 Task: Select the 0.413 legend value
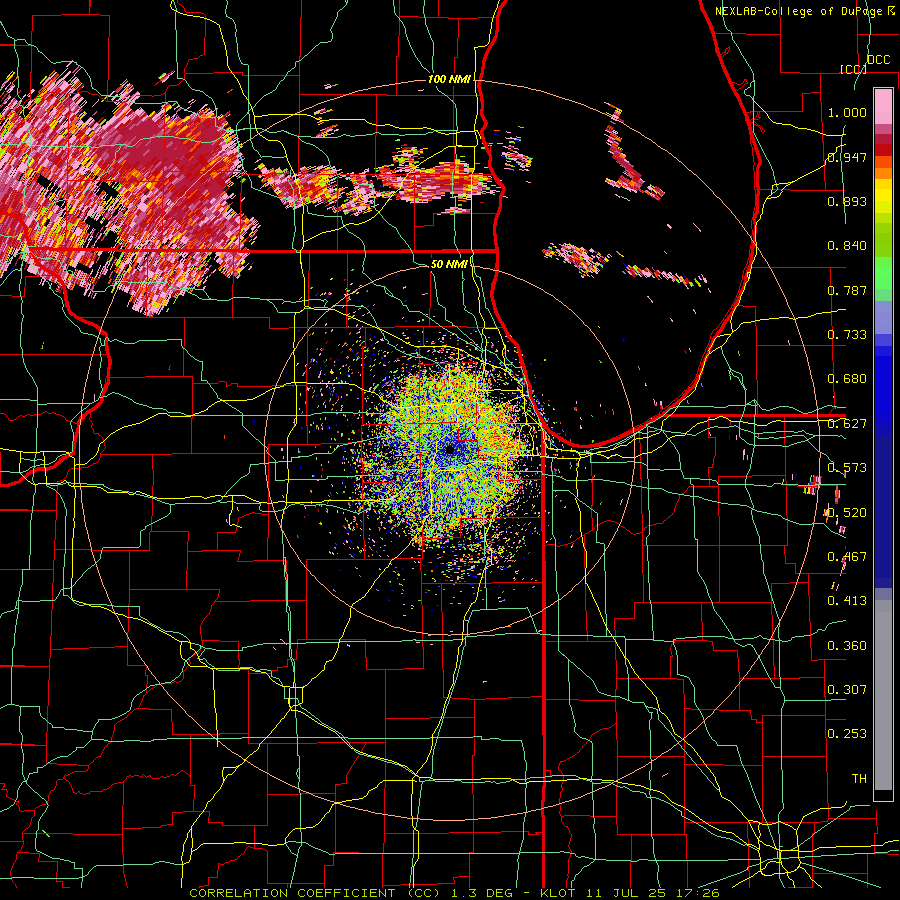coord(847,601)
